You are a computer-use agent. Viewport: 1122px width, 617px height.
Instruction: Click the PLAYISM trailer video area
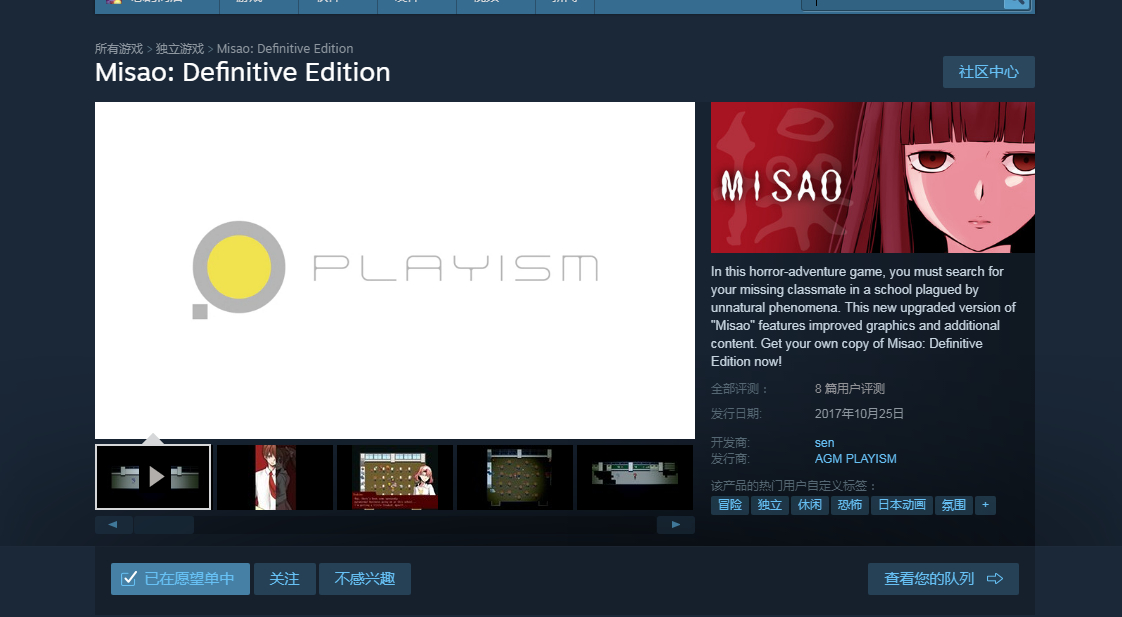click(395, 270)
